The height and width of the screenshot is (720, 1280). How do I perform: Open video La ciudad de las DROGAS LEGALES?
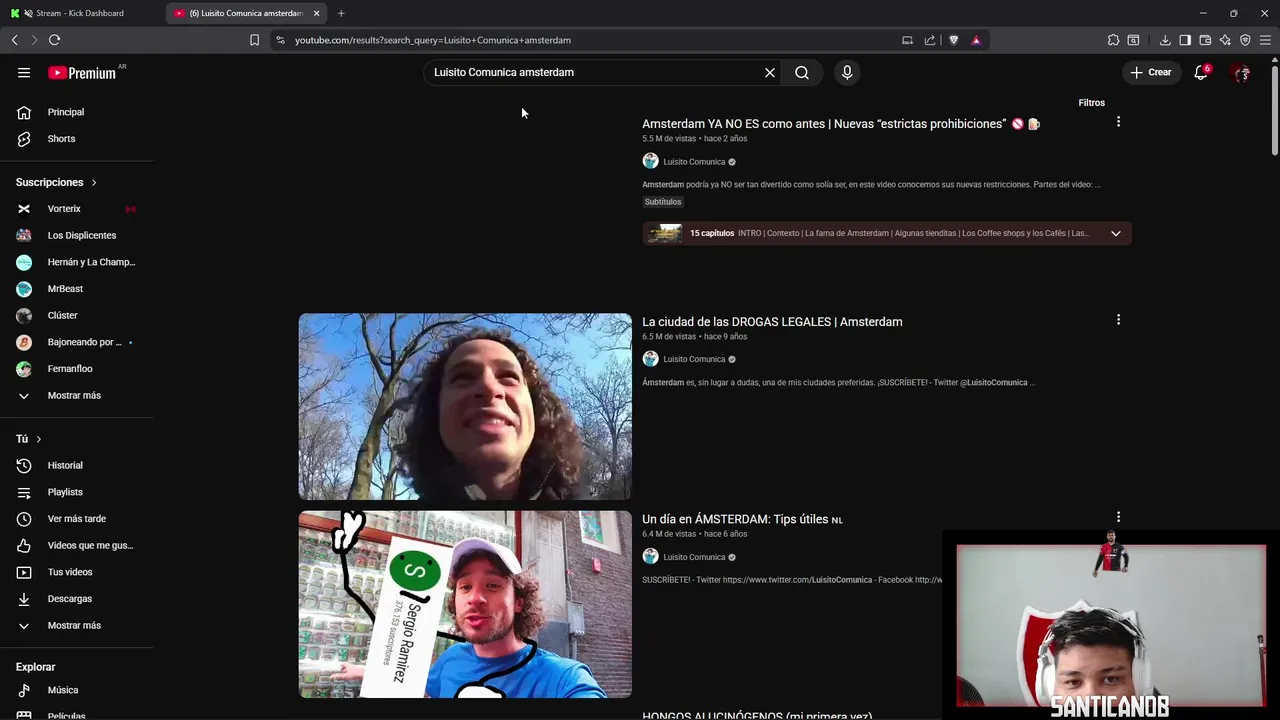[772, 322]
